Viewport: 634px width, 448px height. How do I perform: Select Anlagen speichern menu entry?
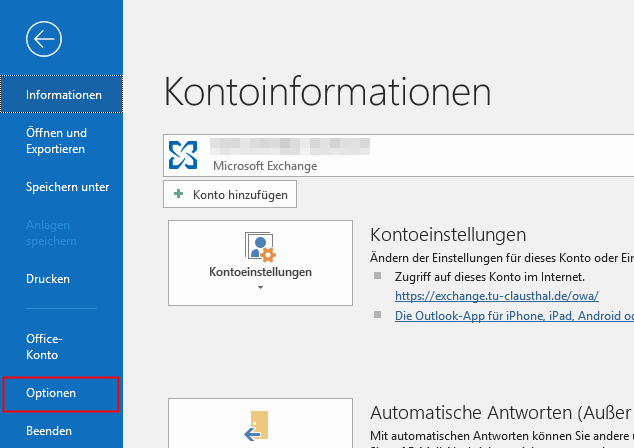pyautogui.click(x=51, y=233)
